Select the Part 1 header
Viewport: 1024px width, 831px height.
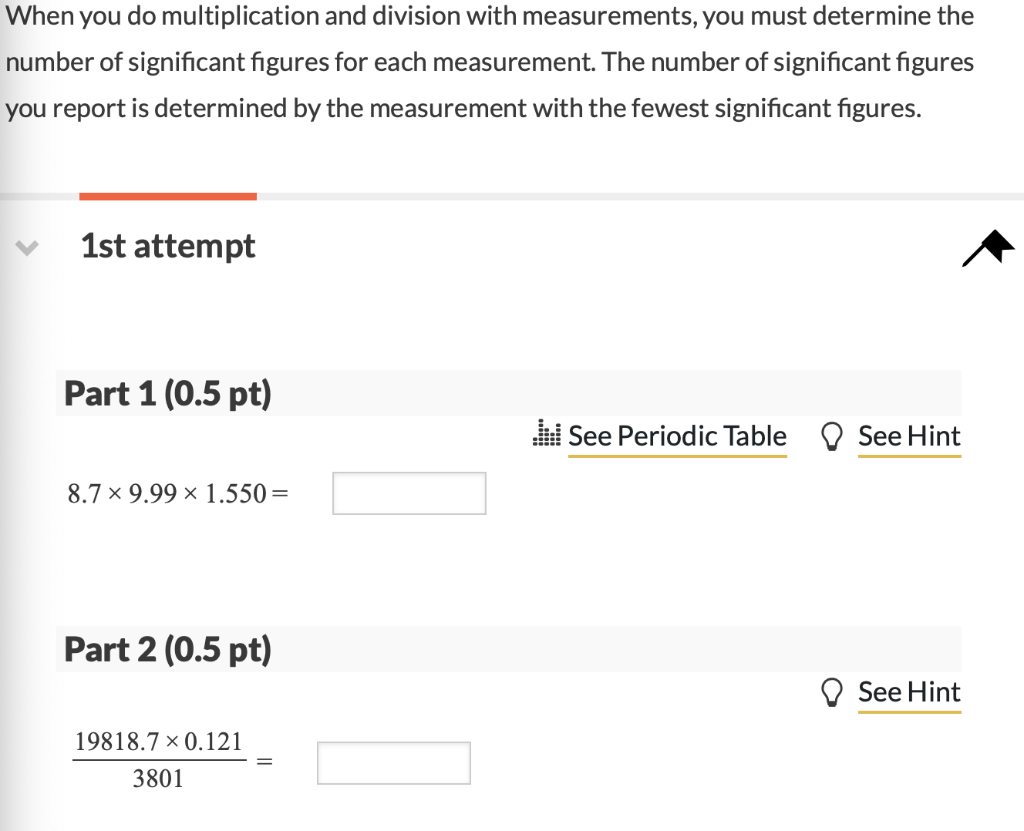[x=168, y=393]
